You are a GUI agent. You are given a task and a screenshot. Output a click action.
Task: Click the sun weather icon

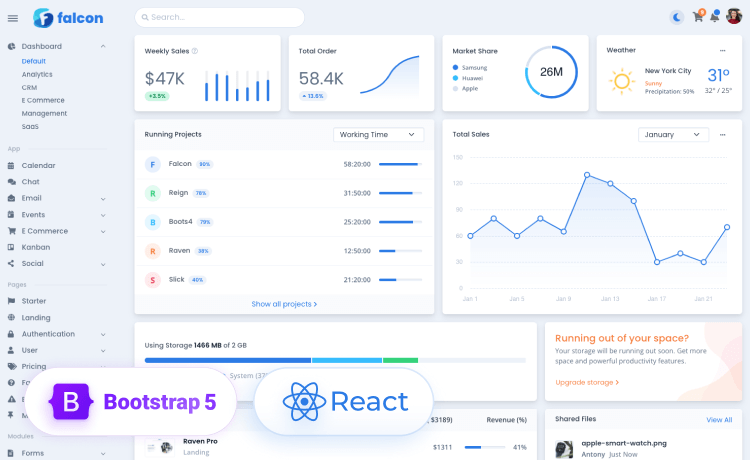point(622,81)
